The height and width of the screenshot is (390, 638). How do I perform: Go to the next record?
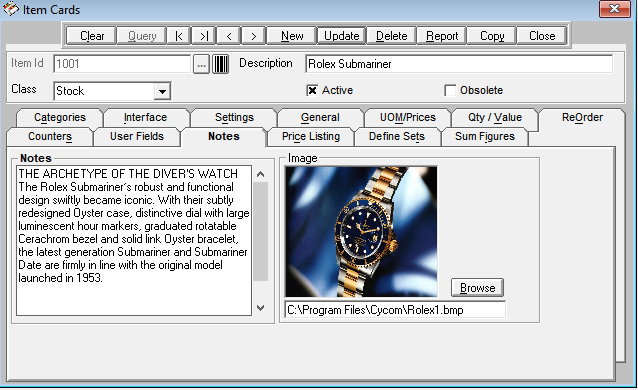pos(253,36)
